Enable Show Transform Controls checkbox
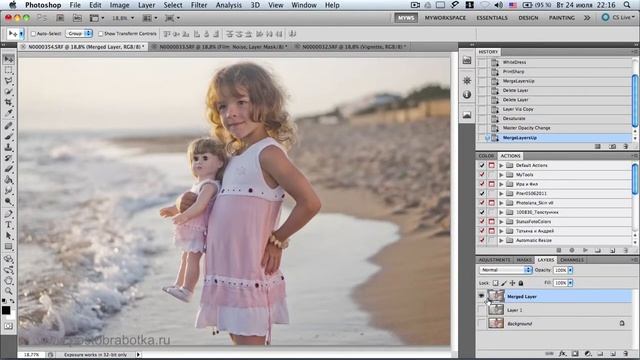Screen dimensions: 640x360 [x=100, y=34]
